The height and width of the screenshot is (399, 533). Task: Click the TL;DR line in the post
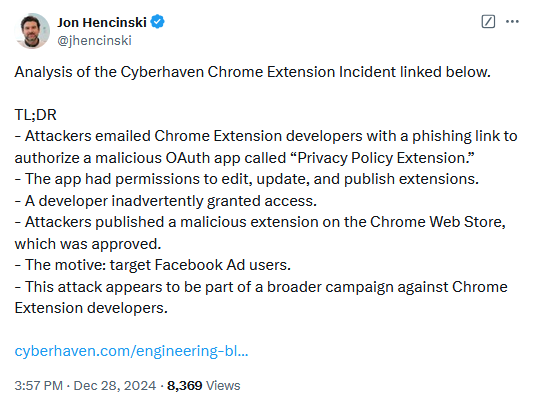pyautogui.click(x=35, y=115)
